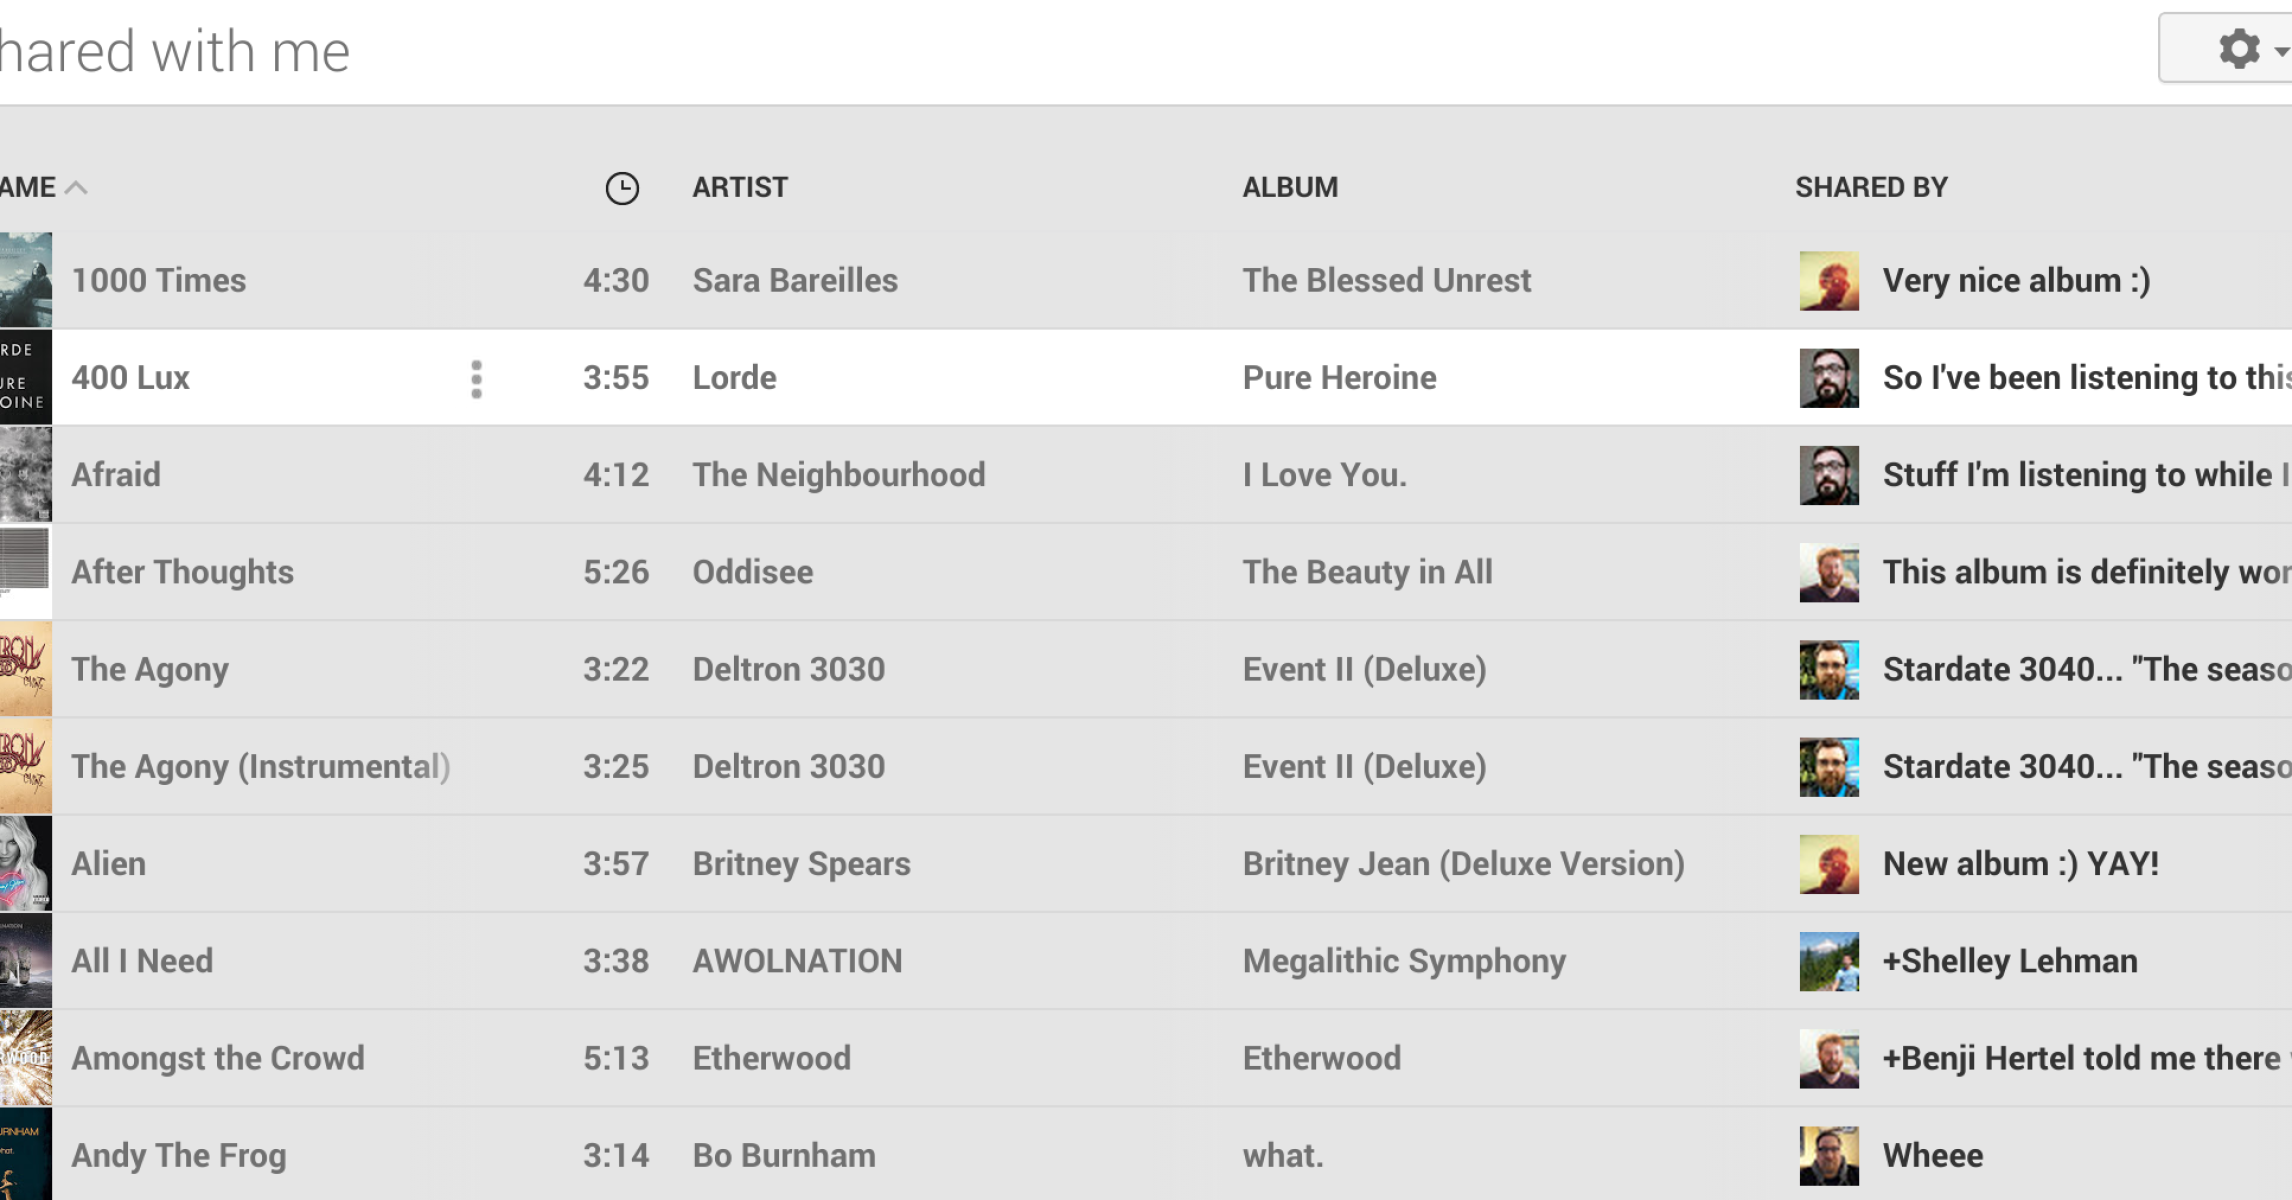Click the 1000 Times album art thumbnail
The width and height of the screenshot is (2292, 1200).
pyautogui.click(x=25, y=280)
